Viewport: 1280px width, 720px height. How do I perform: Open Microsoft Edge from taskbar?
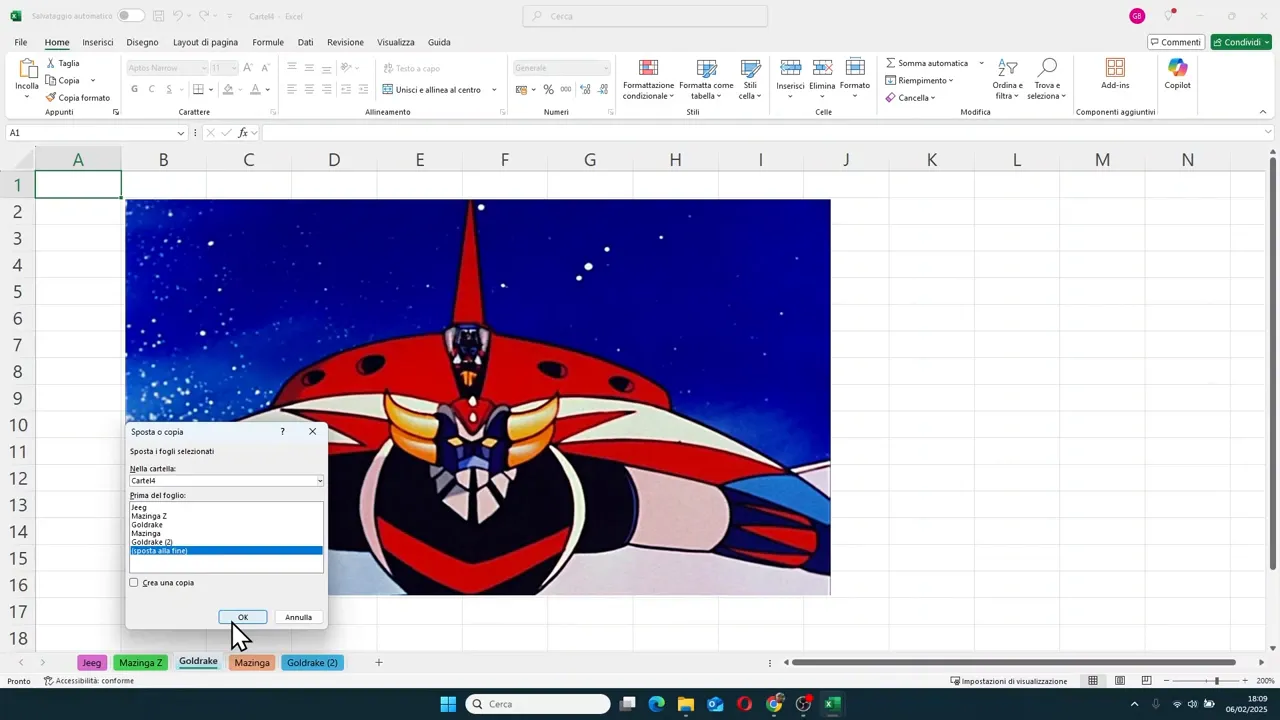coord(656,704)
